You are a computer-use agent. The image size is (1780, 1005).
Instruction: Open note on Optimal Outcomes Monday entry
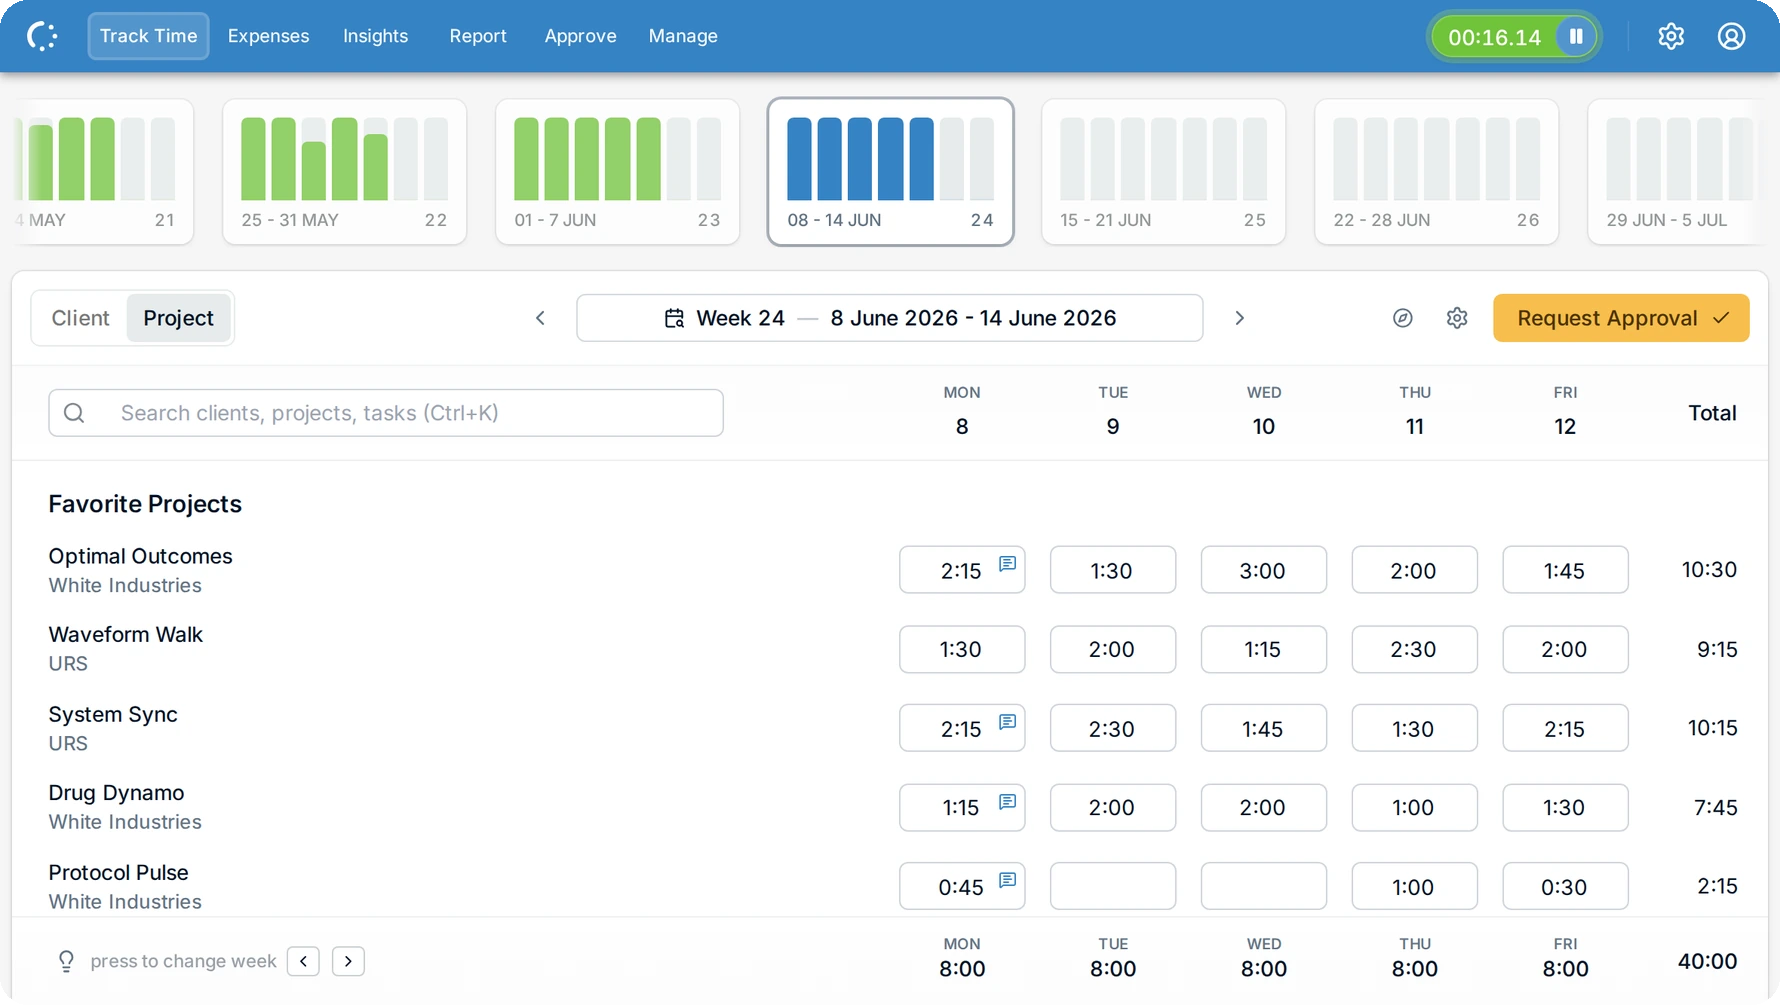pos(1007,563)
